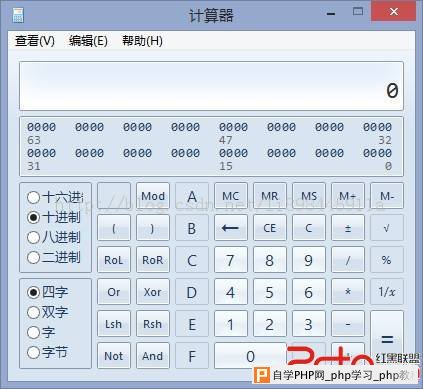Click the open parenthesis button
The width and height of the screenshot is (423, 389).
(x=114, y=228)
